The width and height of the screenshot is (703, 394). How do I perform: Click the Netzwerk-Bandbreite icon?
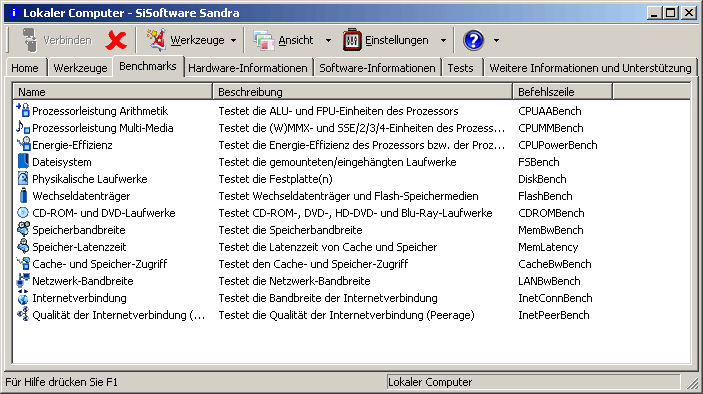point(23,281)
